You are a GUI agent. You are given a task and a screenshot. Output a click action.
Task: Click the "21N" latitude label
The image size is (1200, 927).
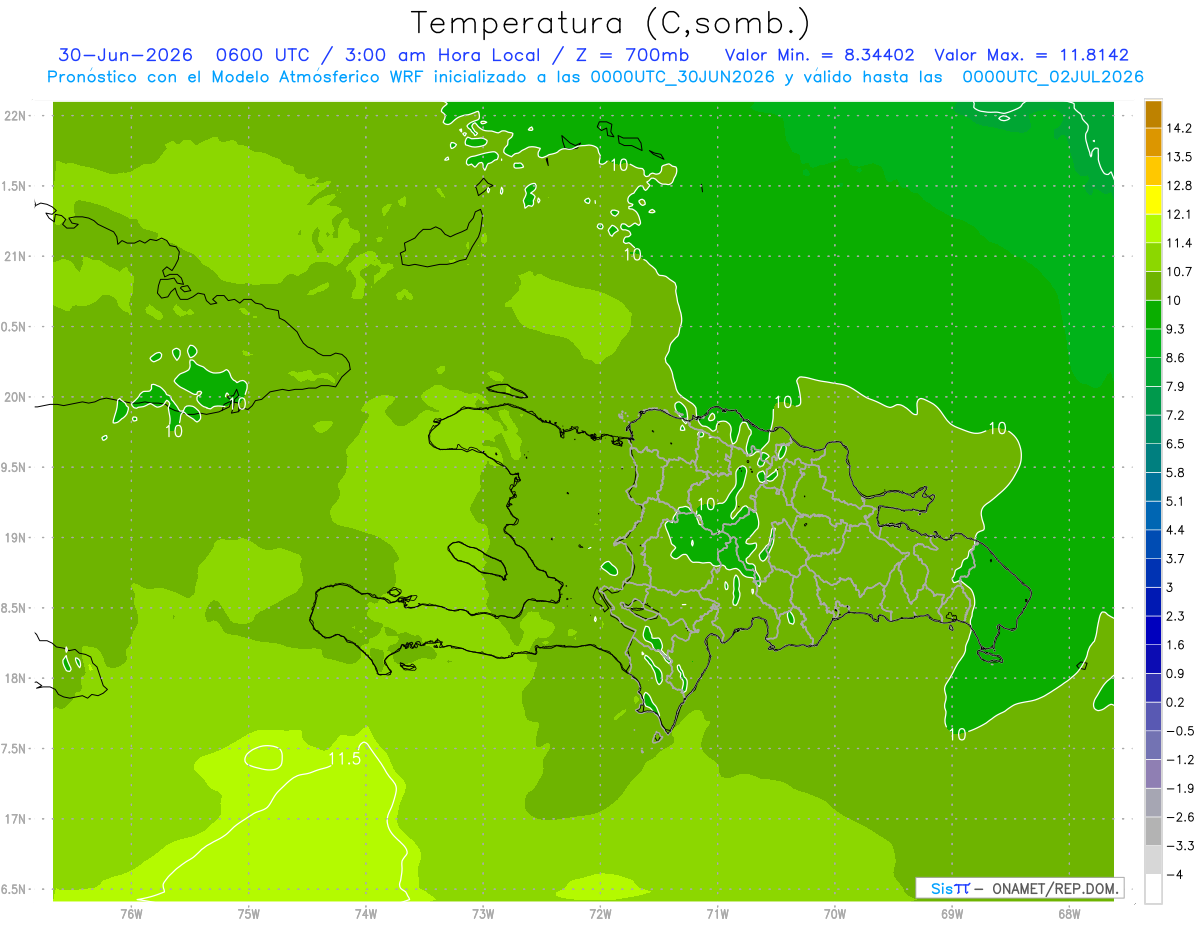click(15, 257)
